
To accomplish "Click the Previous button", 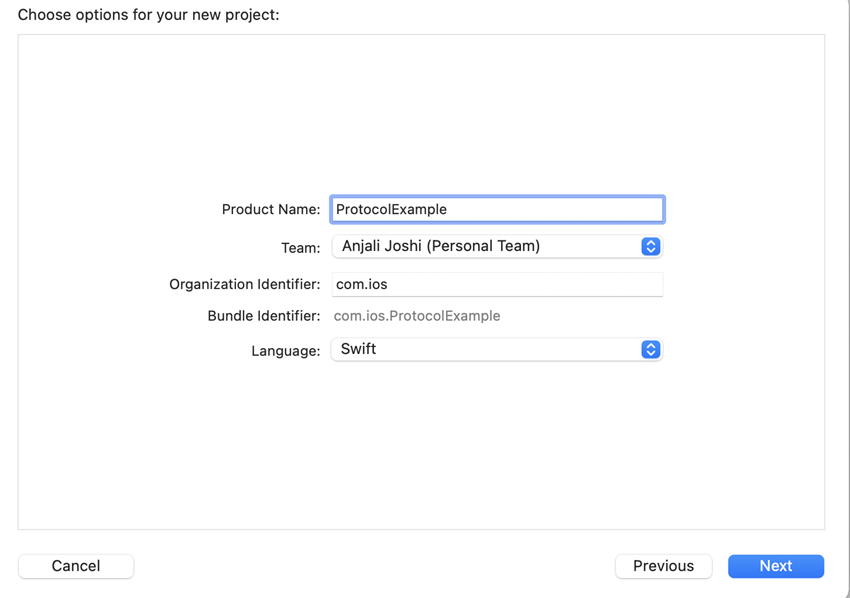I will pyautogui.click(x=663, y=566).
